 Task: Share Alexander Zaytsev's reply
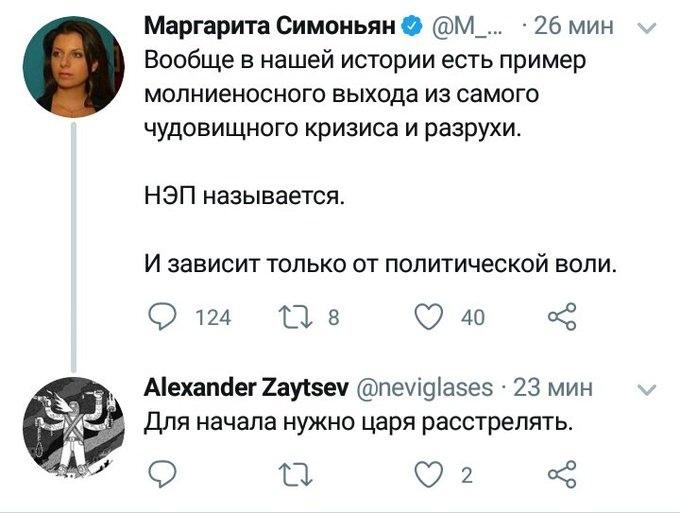(563, 472)
